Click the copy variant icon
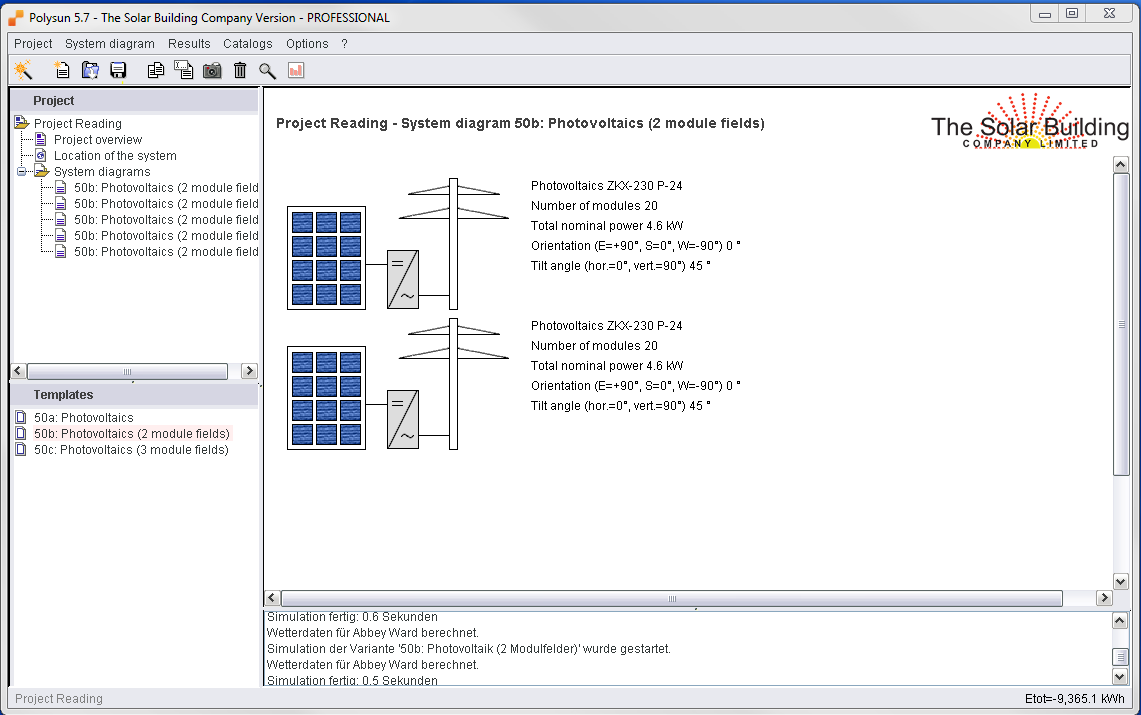 (x=183, y=70)
